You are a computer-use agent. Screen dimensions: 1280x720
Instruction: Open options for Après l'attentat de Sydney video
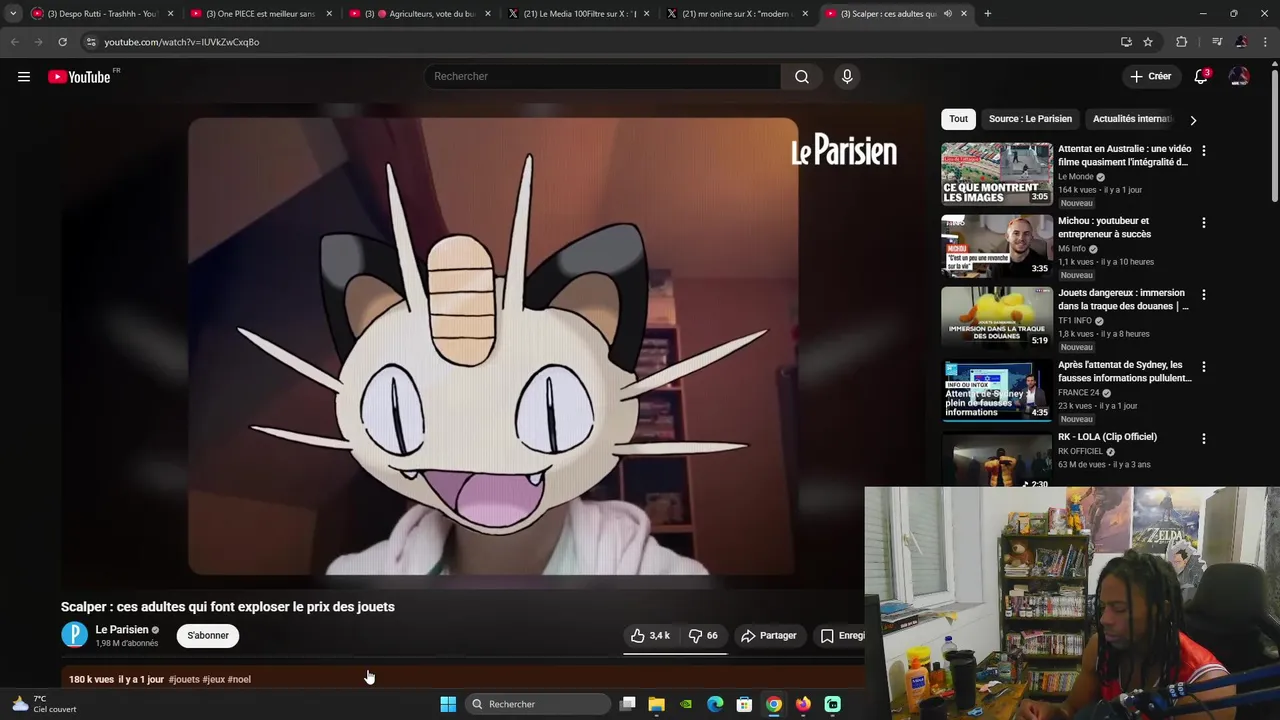1204,367
